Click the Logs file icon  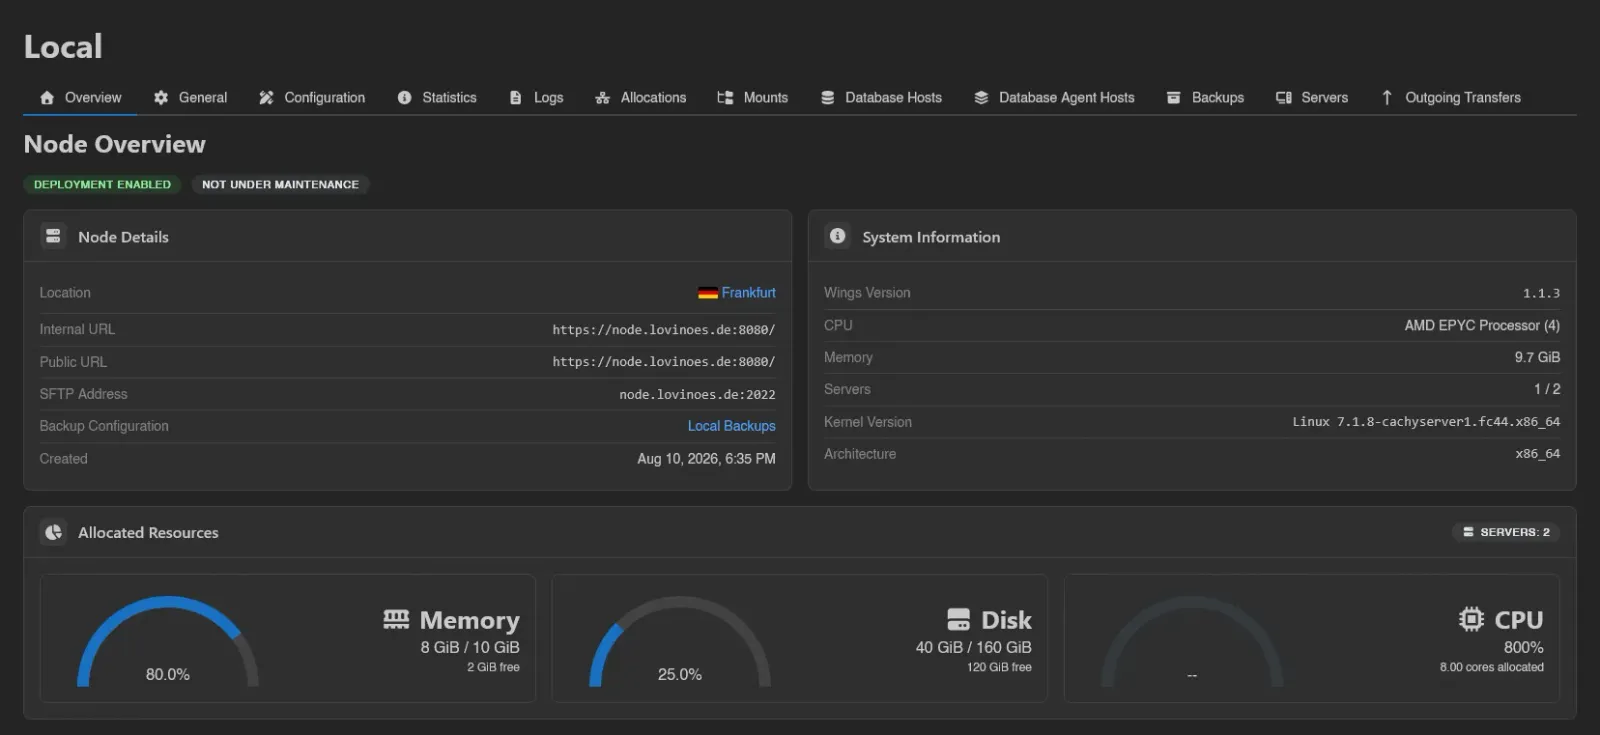point(516,98)
